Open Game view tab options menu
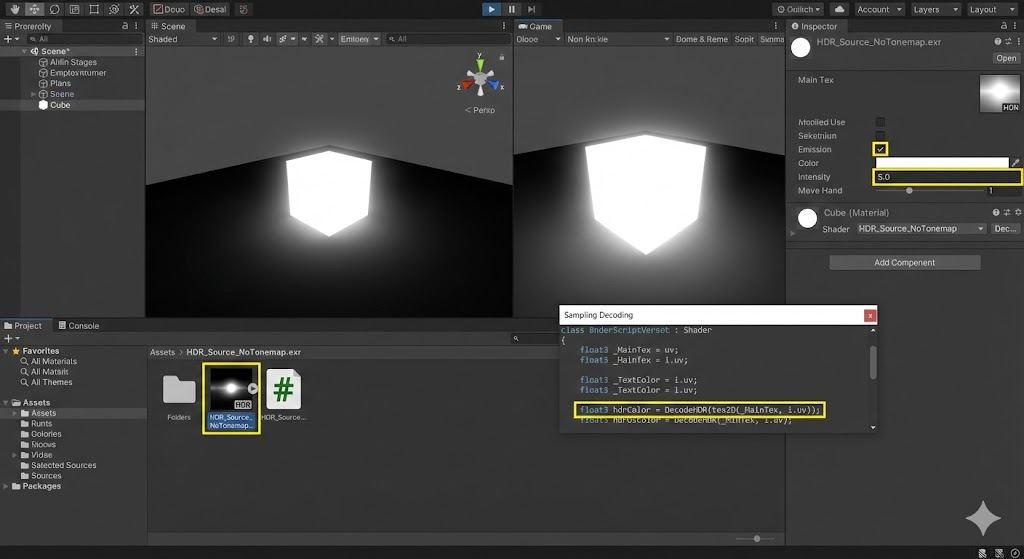 pos(776,26)
